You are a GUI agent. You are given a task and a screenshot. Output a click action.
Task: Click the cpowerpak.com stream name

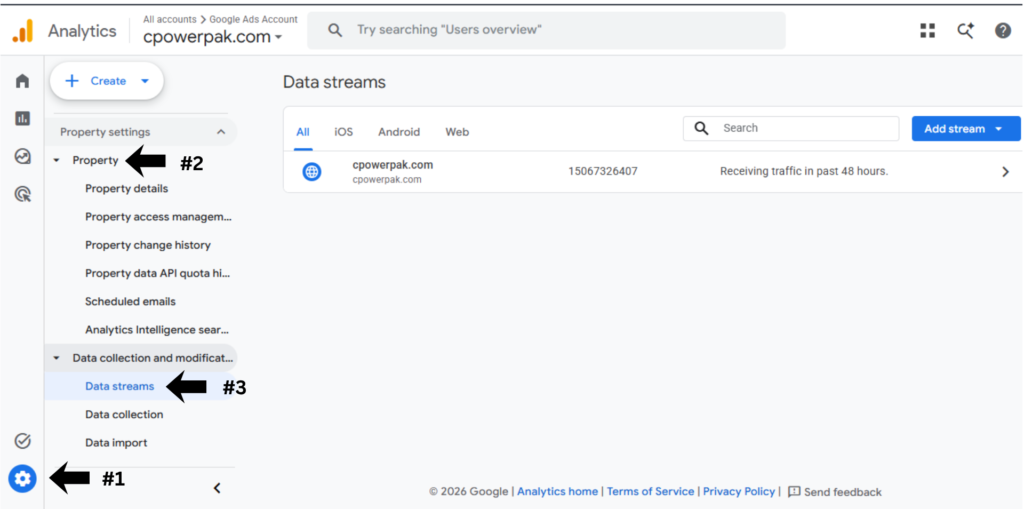click(x=392, y=165)
